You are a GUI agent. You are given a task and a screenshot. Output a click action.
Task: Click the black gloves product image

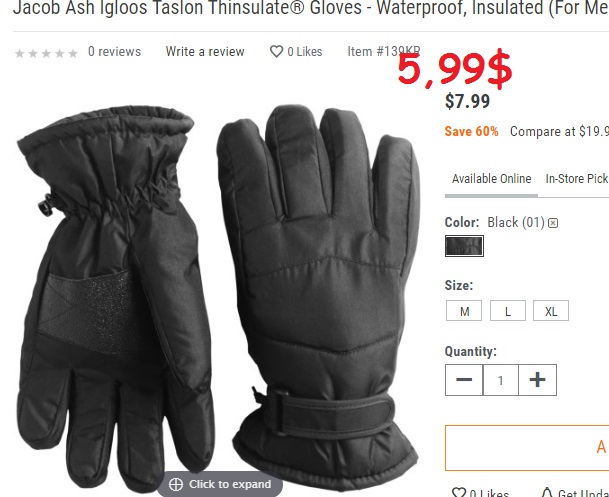point(218,297)
